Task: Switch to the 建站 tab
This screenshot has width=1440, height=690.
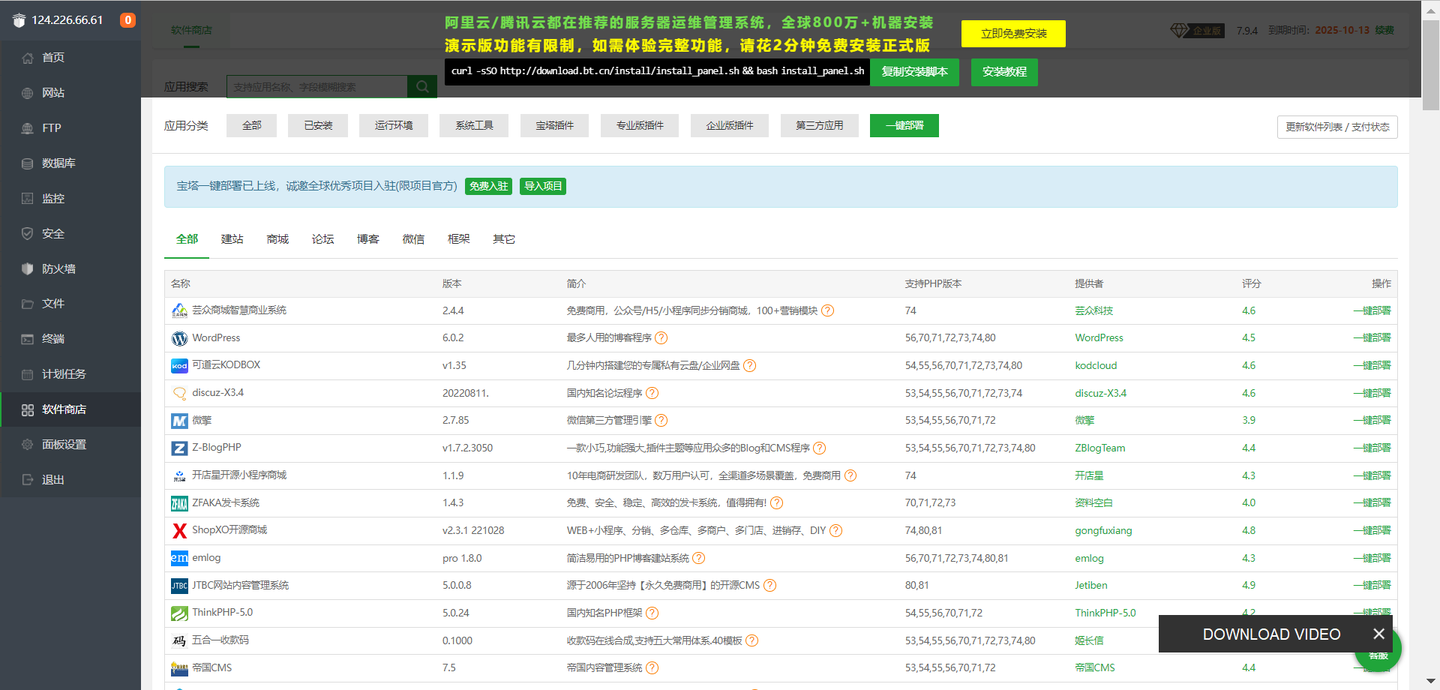Action: coord(232,239)
